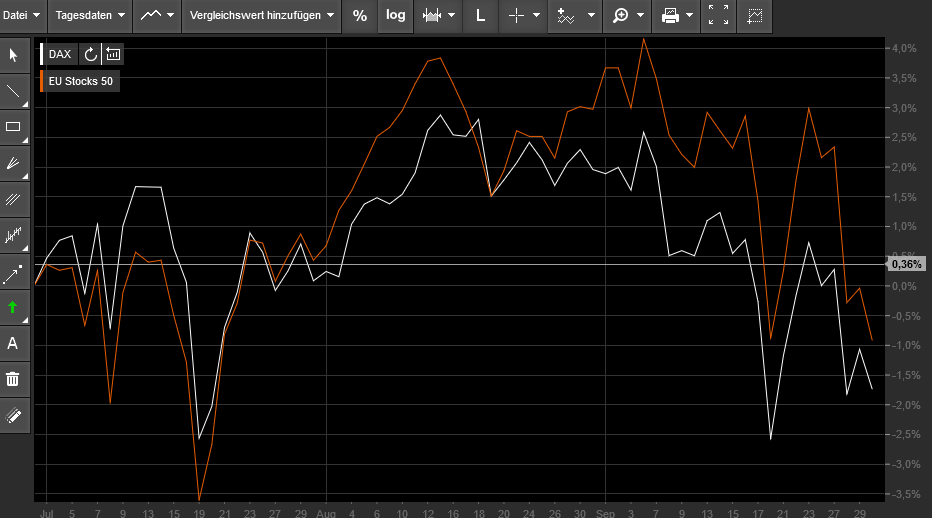The height and width of the screenshot is (518, 932).
Task: Pick the fan lines drawing tool
Action: pos(14,163)
